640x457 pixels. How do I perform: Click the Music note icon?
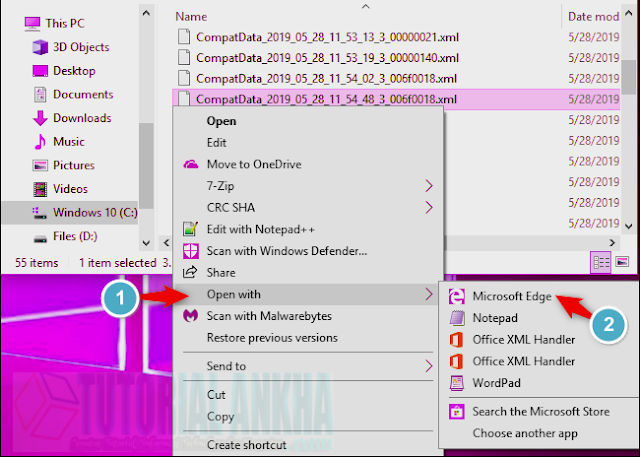point(40,142)
